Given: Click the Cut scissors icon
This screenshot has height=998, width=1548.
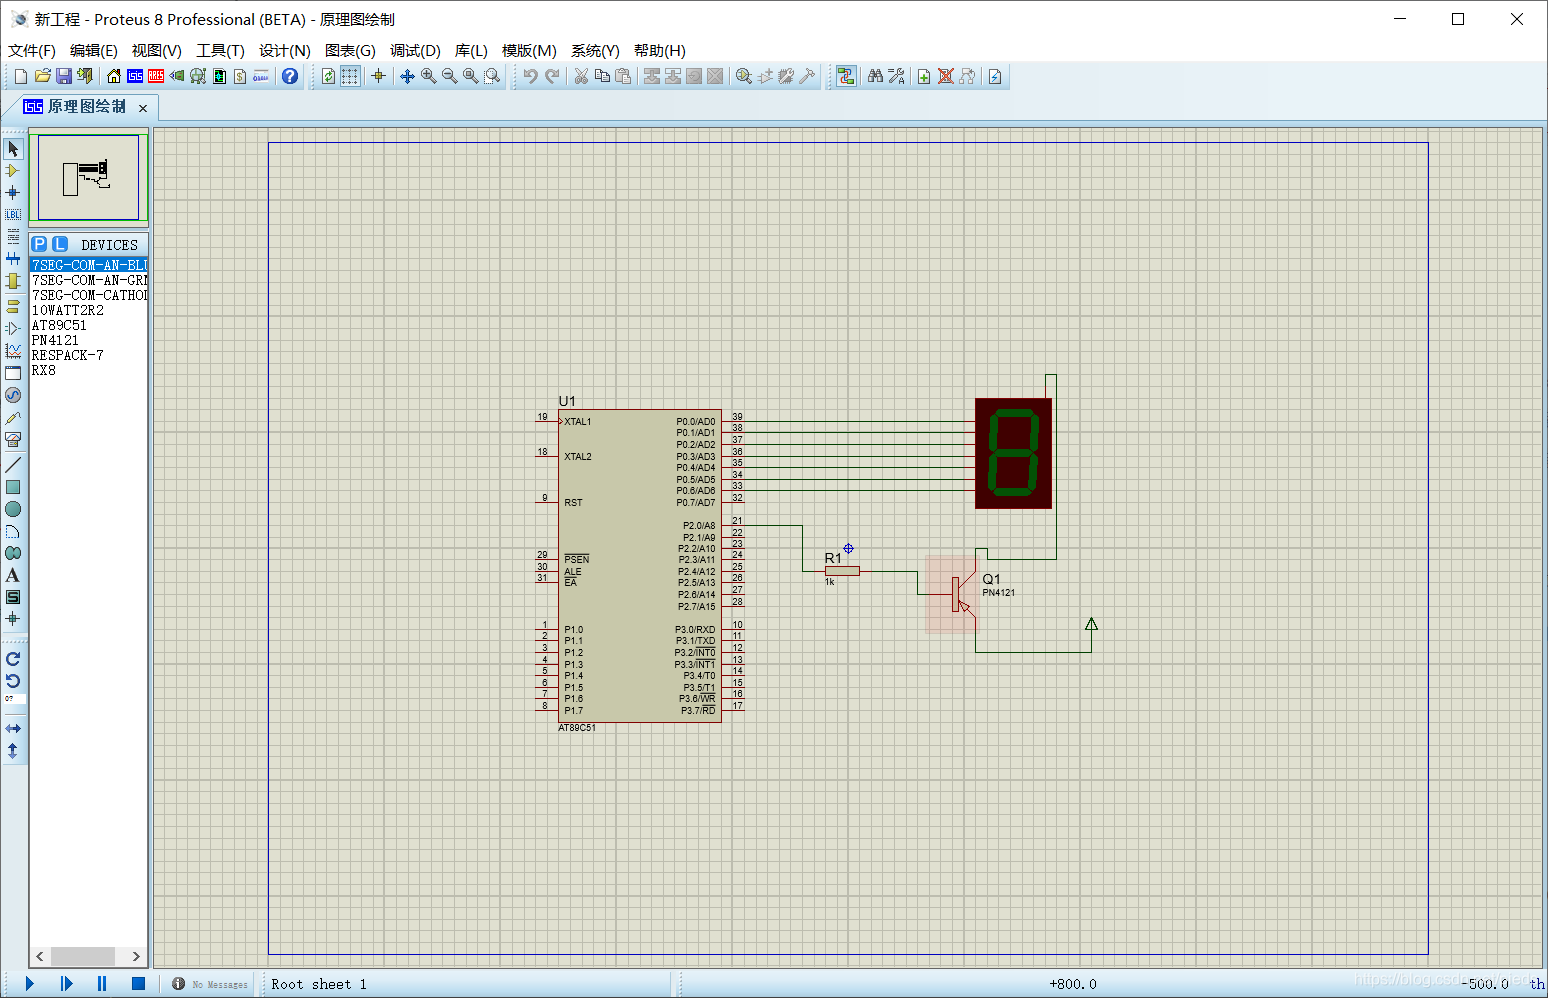Looking at the screenshot, I should [581, 76].
